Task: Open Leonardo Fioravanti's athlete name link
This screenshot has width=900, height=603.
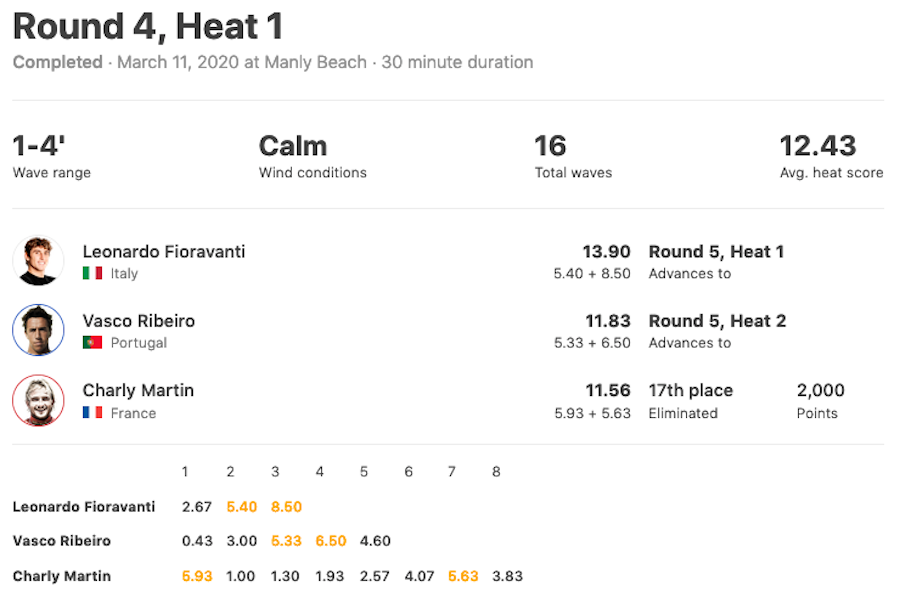Action: 164,251
